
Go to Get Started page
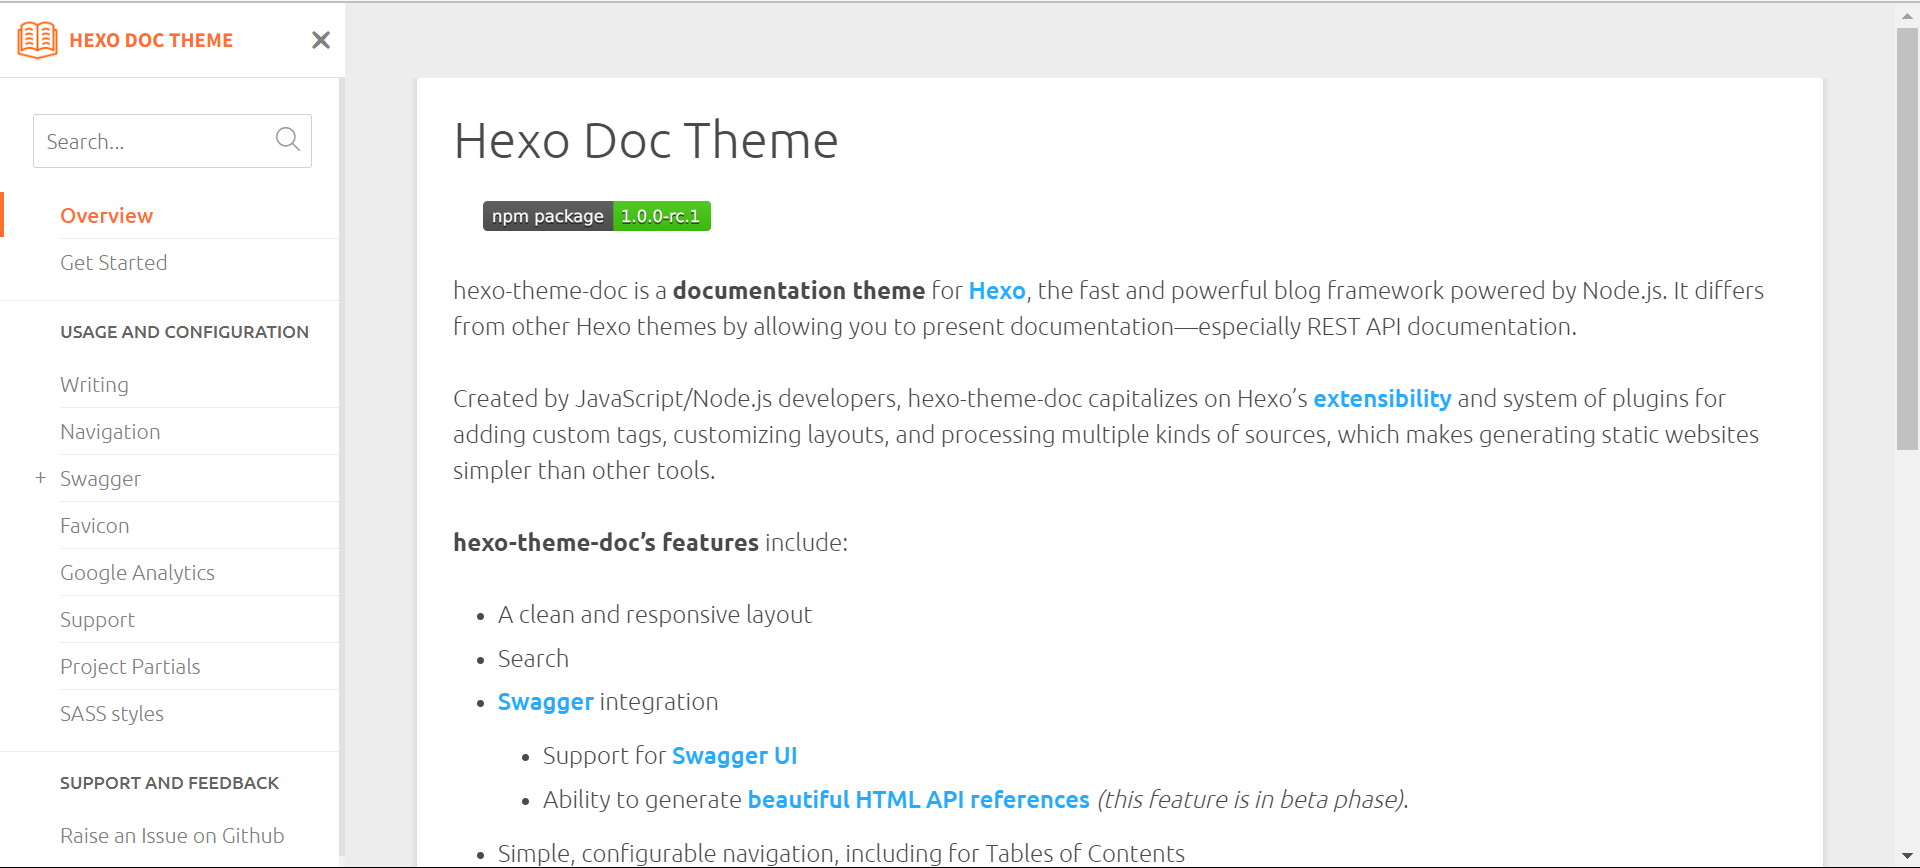[113, 263]
